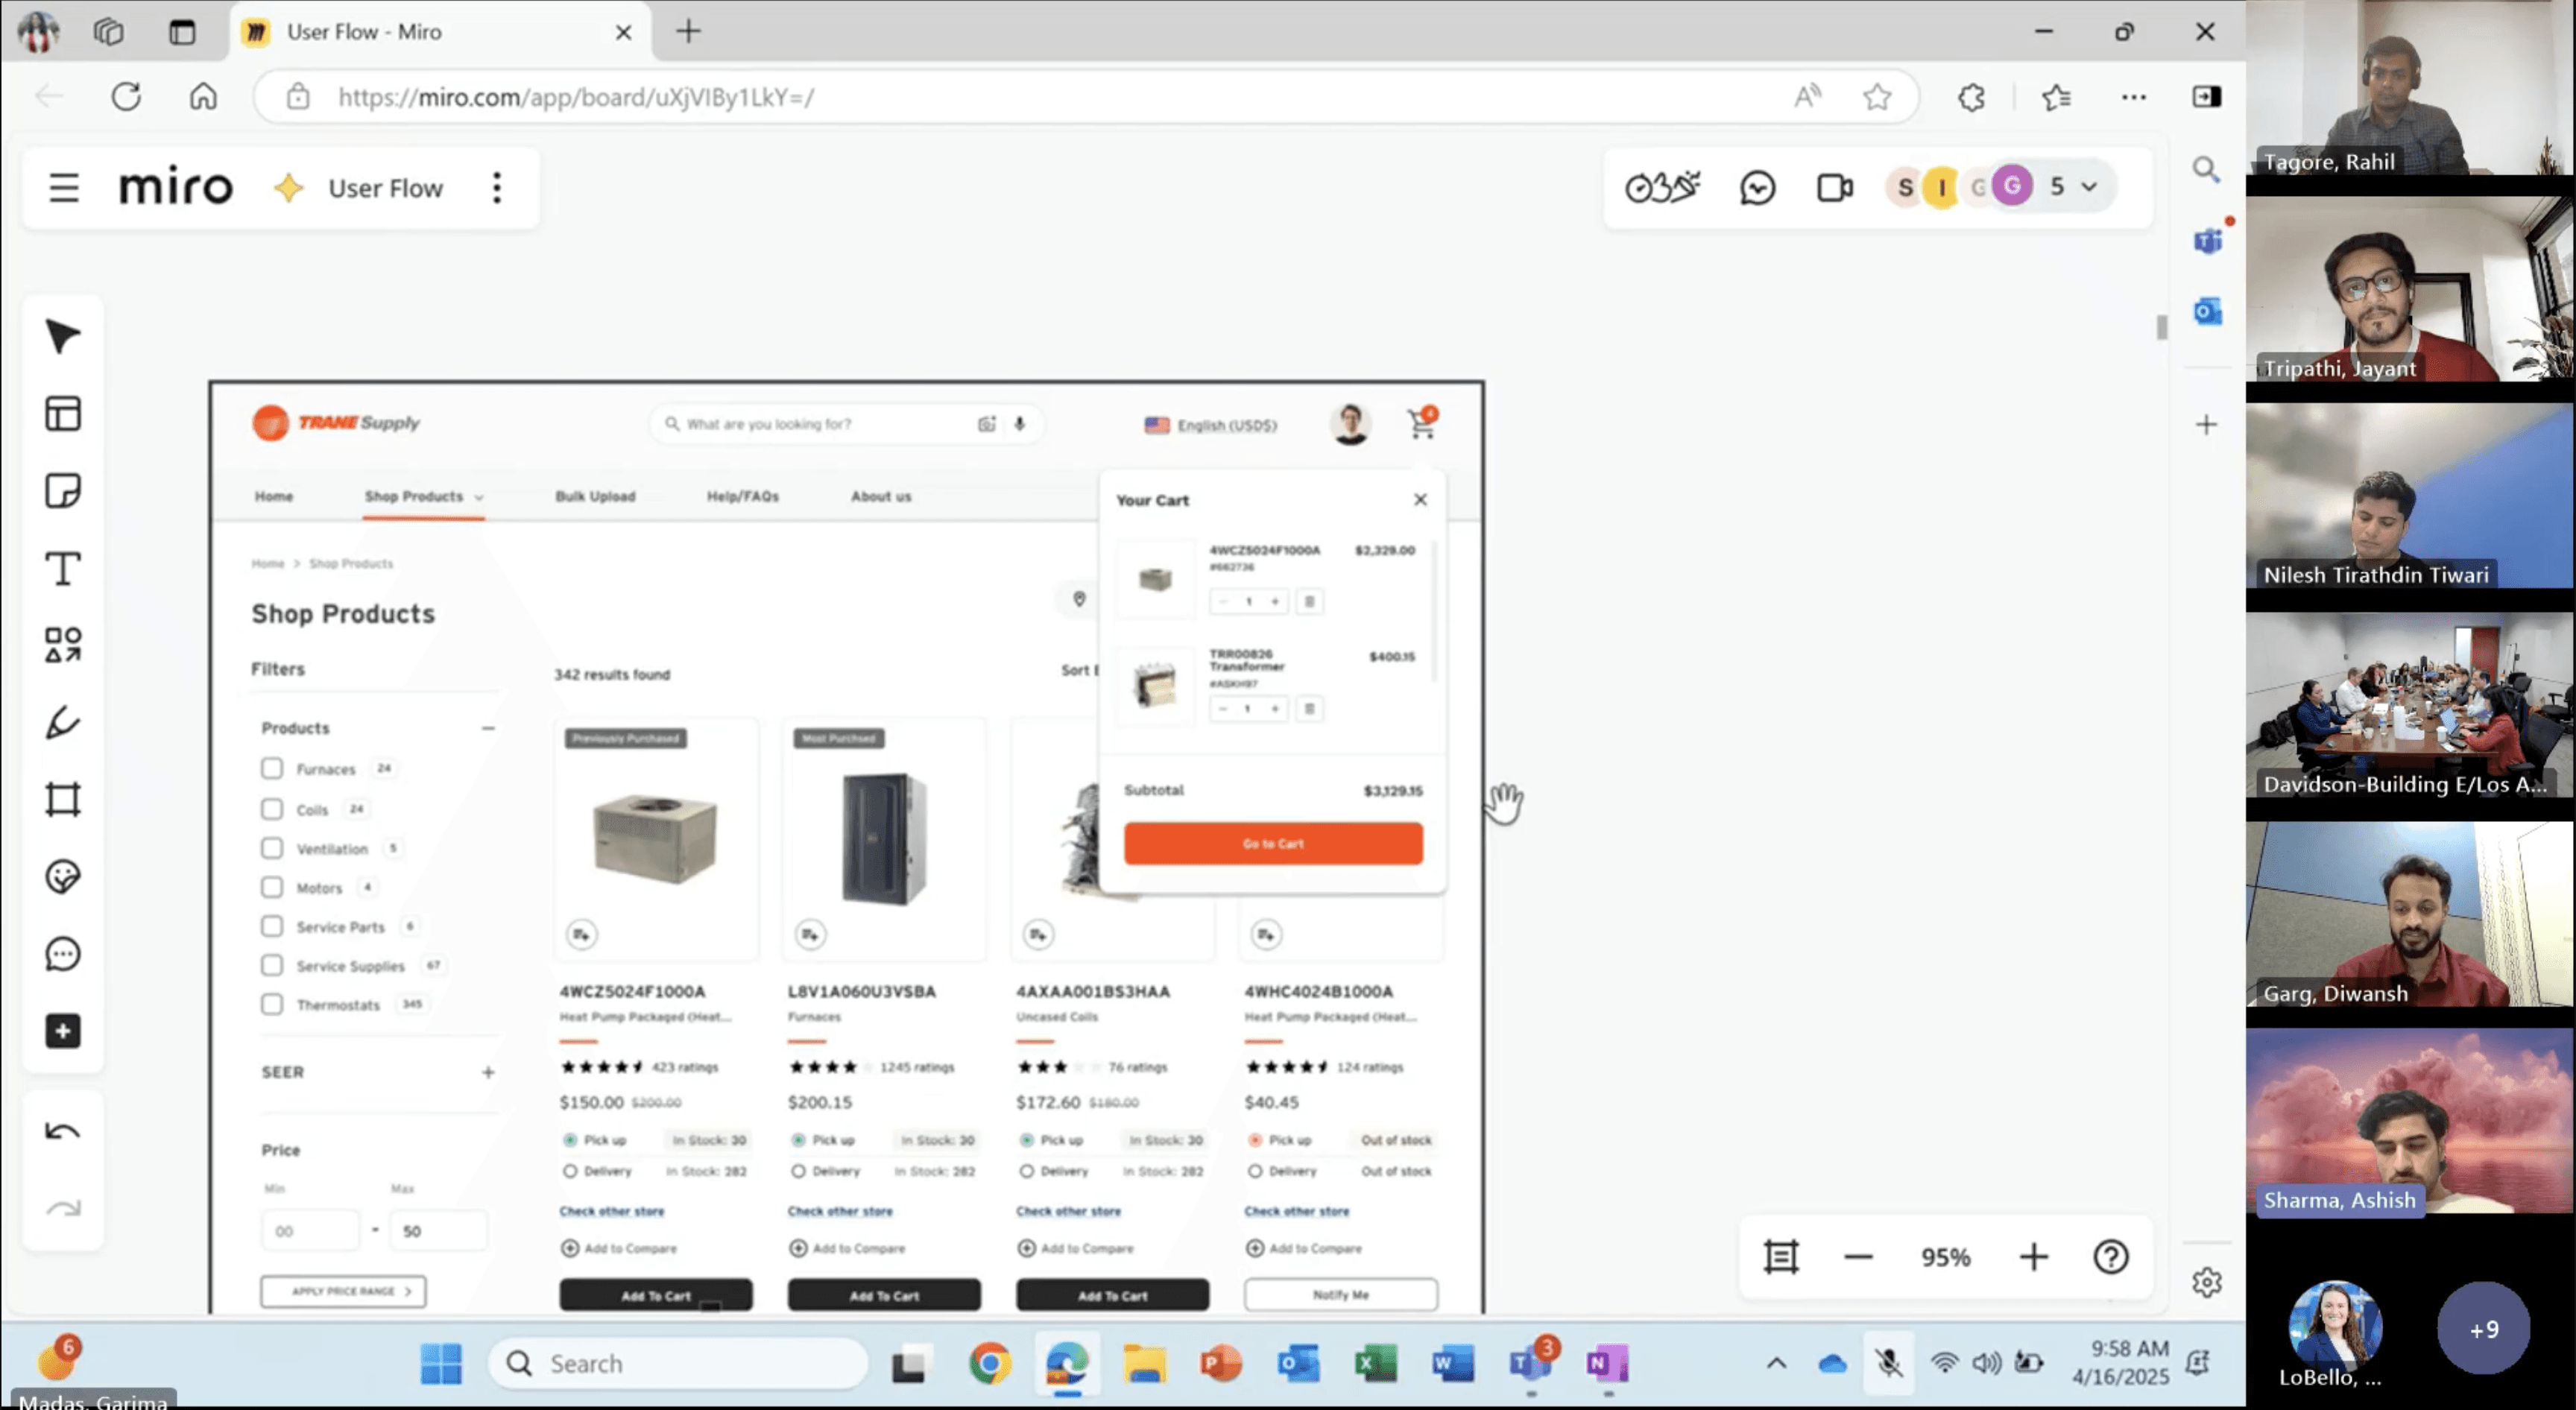Select Delivery radio for 4WCZ5024F1000A

click(x=570, y=1171)
